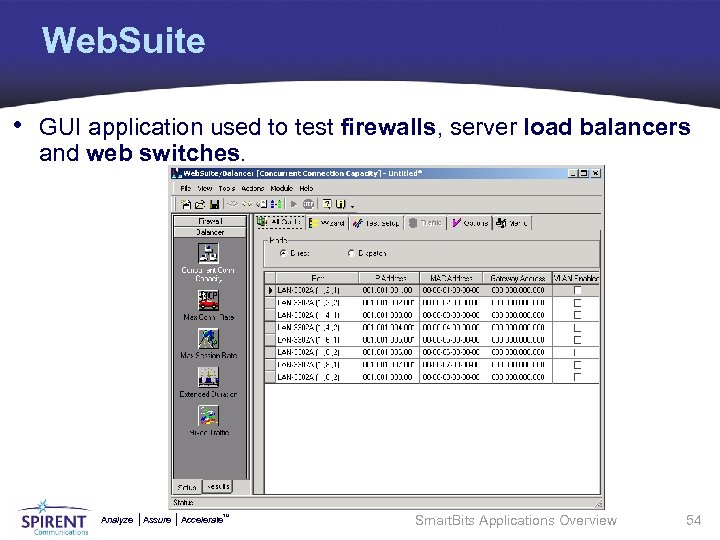Switch to the Options tab
The image size is (720, 540).
pyautogui.click(x=470, y=223)
